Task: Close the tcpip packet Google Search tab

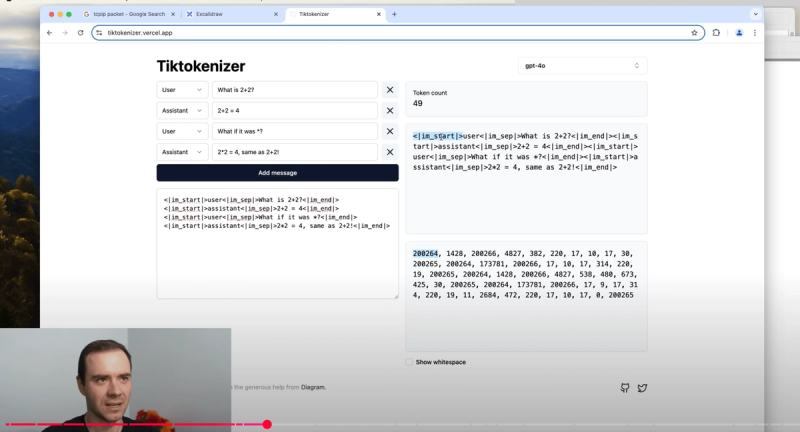Action: (173, 14)
